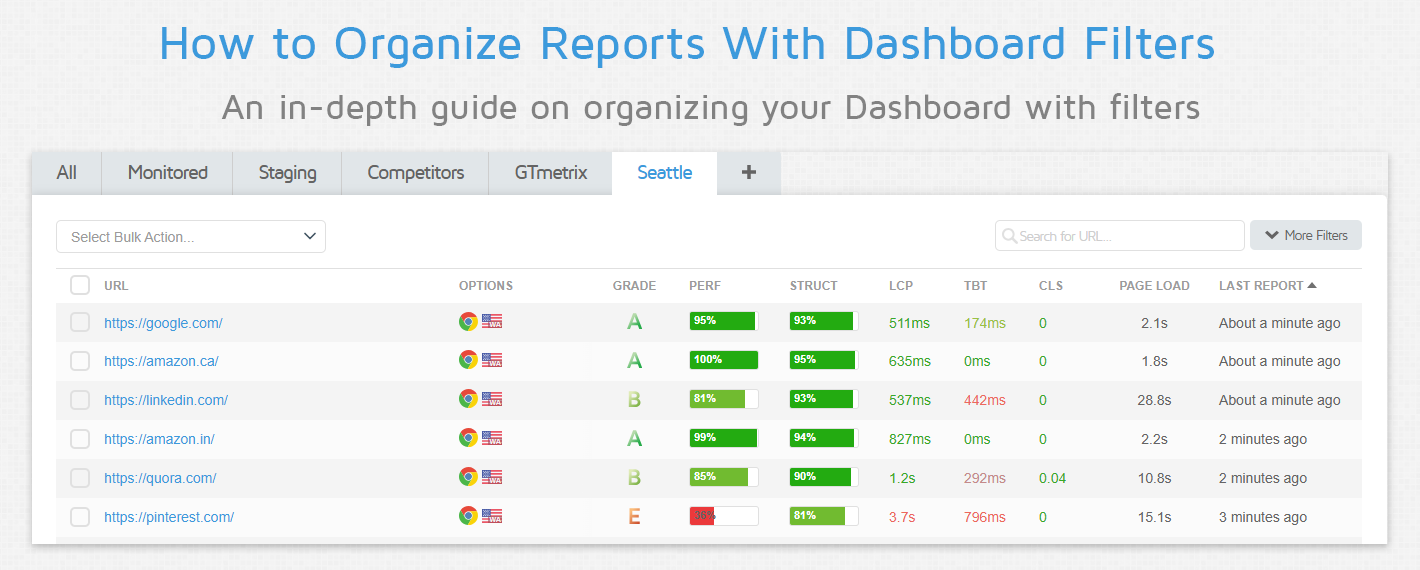The height and width of the screenshot is (570, 1420).
Task: Click the magnifier icon in the URL search box
Action: [x=1010, y=236]
